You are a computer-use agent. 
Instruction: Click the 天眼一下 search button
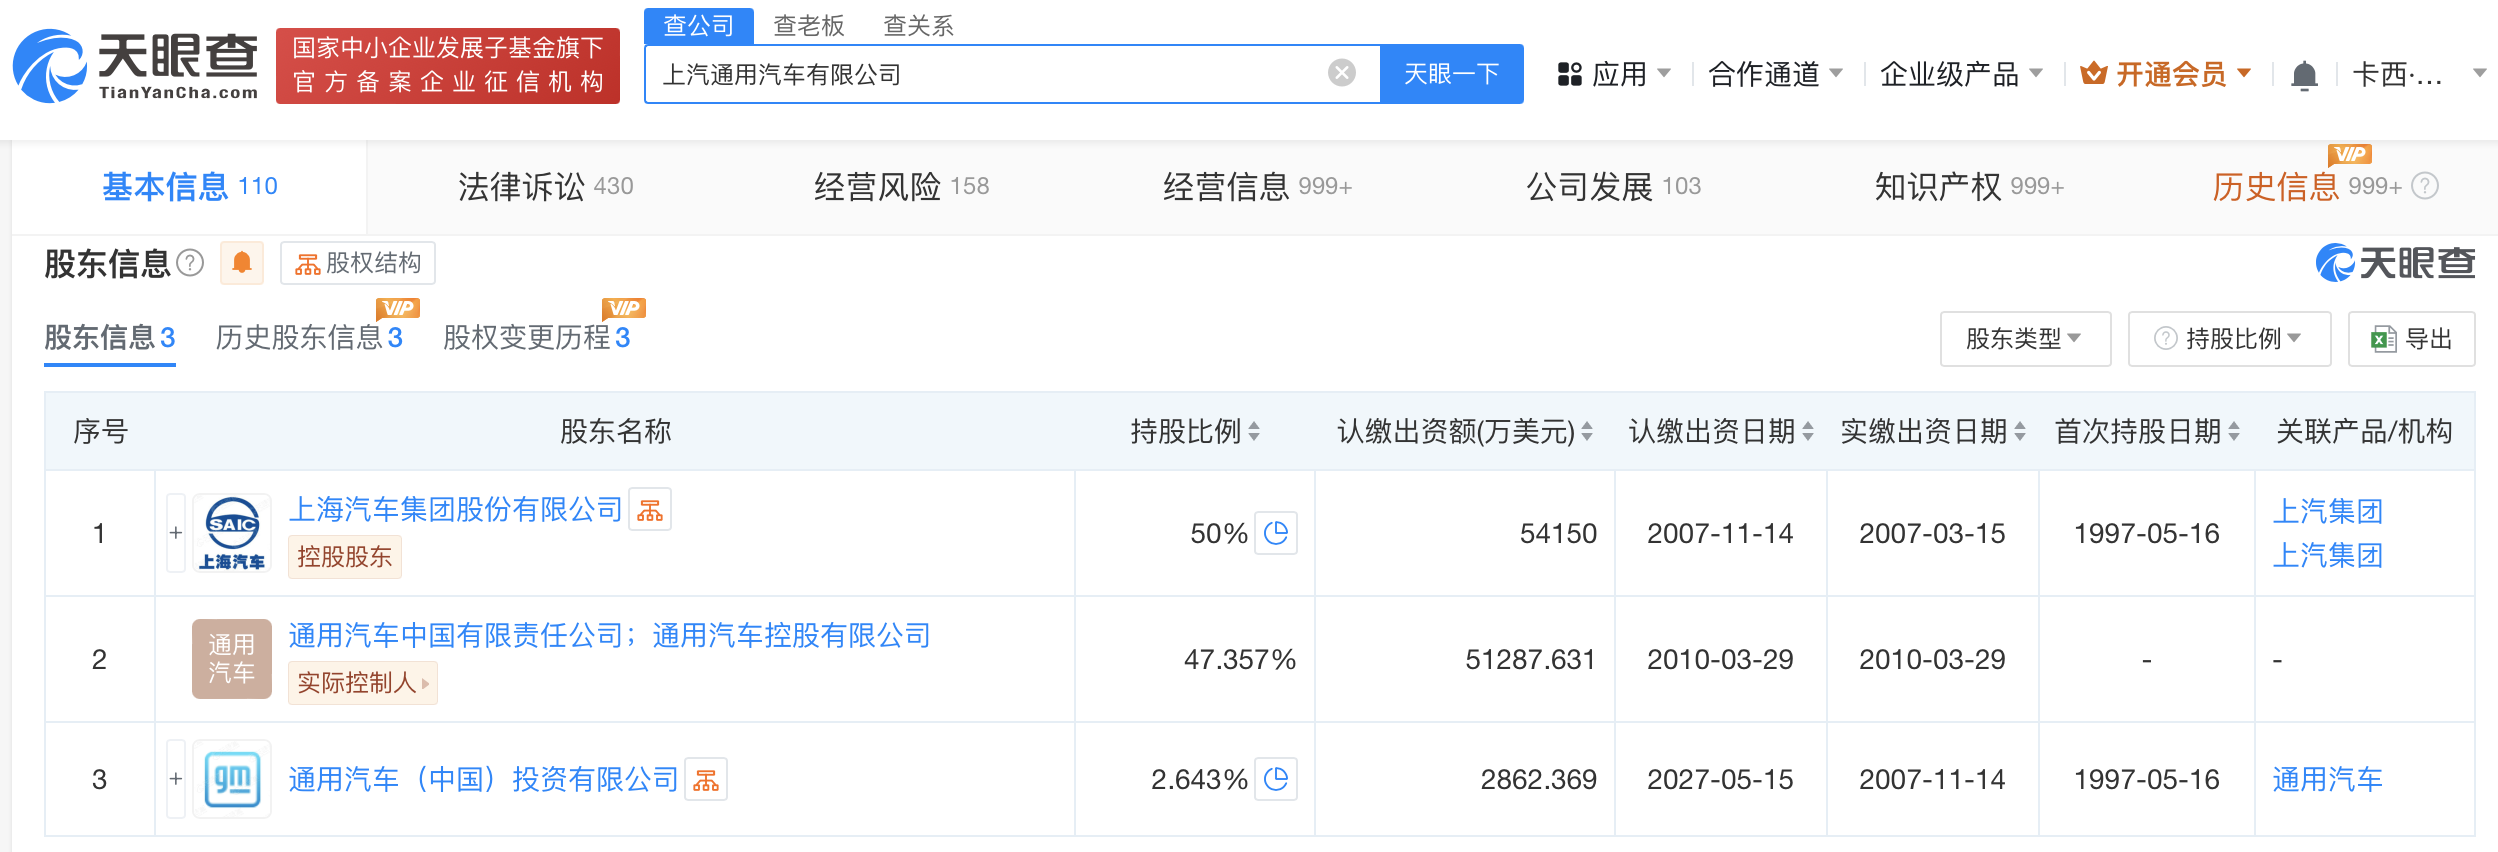(1452, 74)
